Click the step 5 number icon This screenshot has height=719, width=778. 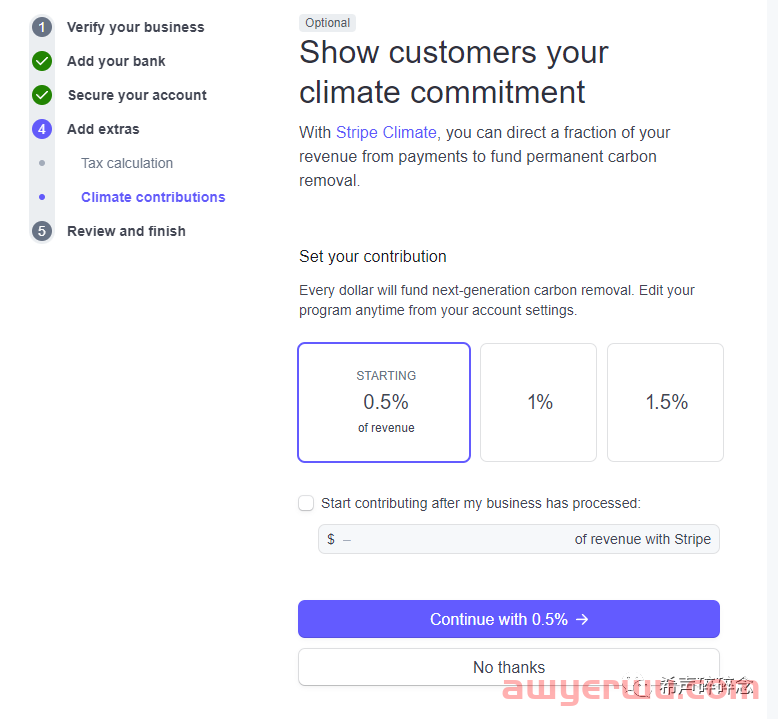pos(42,231)
